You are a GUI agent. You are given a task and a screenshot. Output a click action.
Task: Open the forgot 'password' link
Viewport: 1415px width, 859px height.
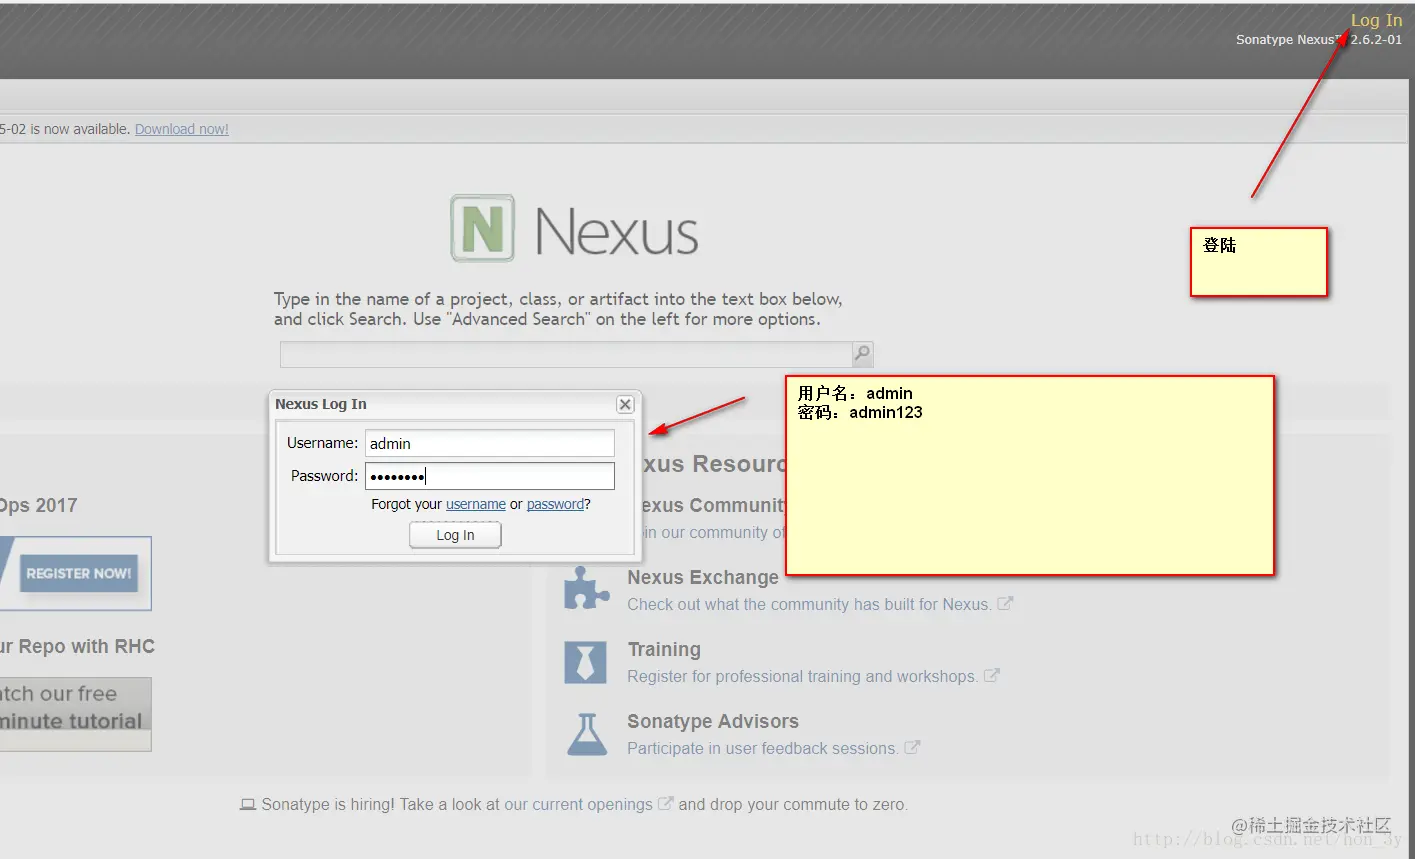tap(555, 504)
